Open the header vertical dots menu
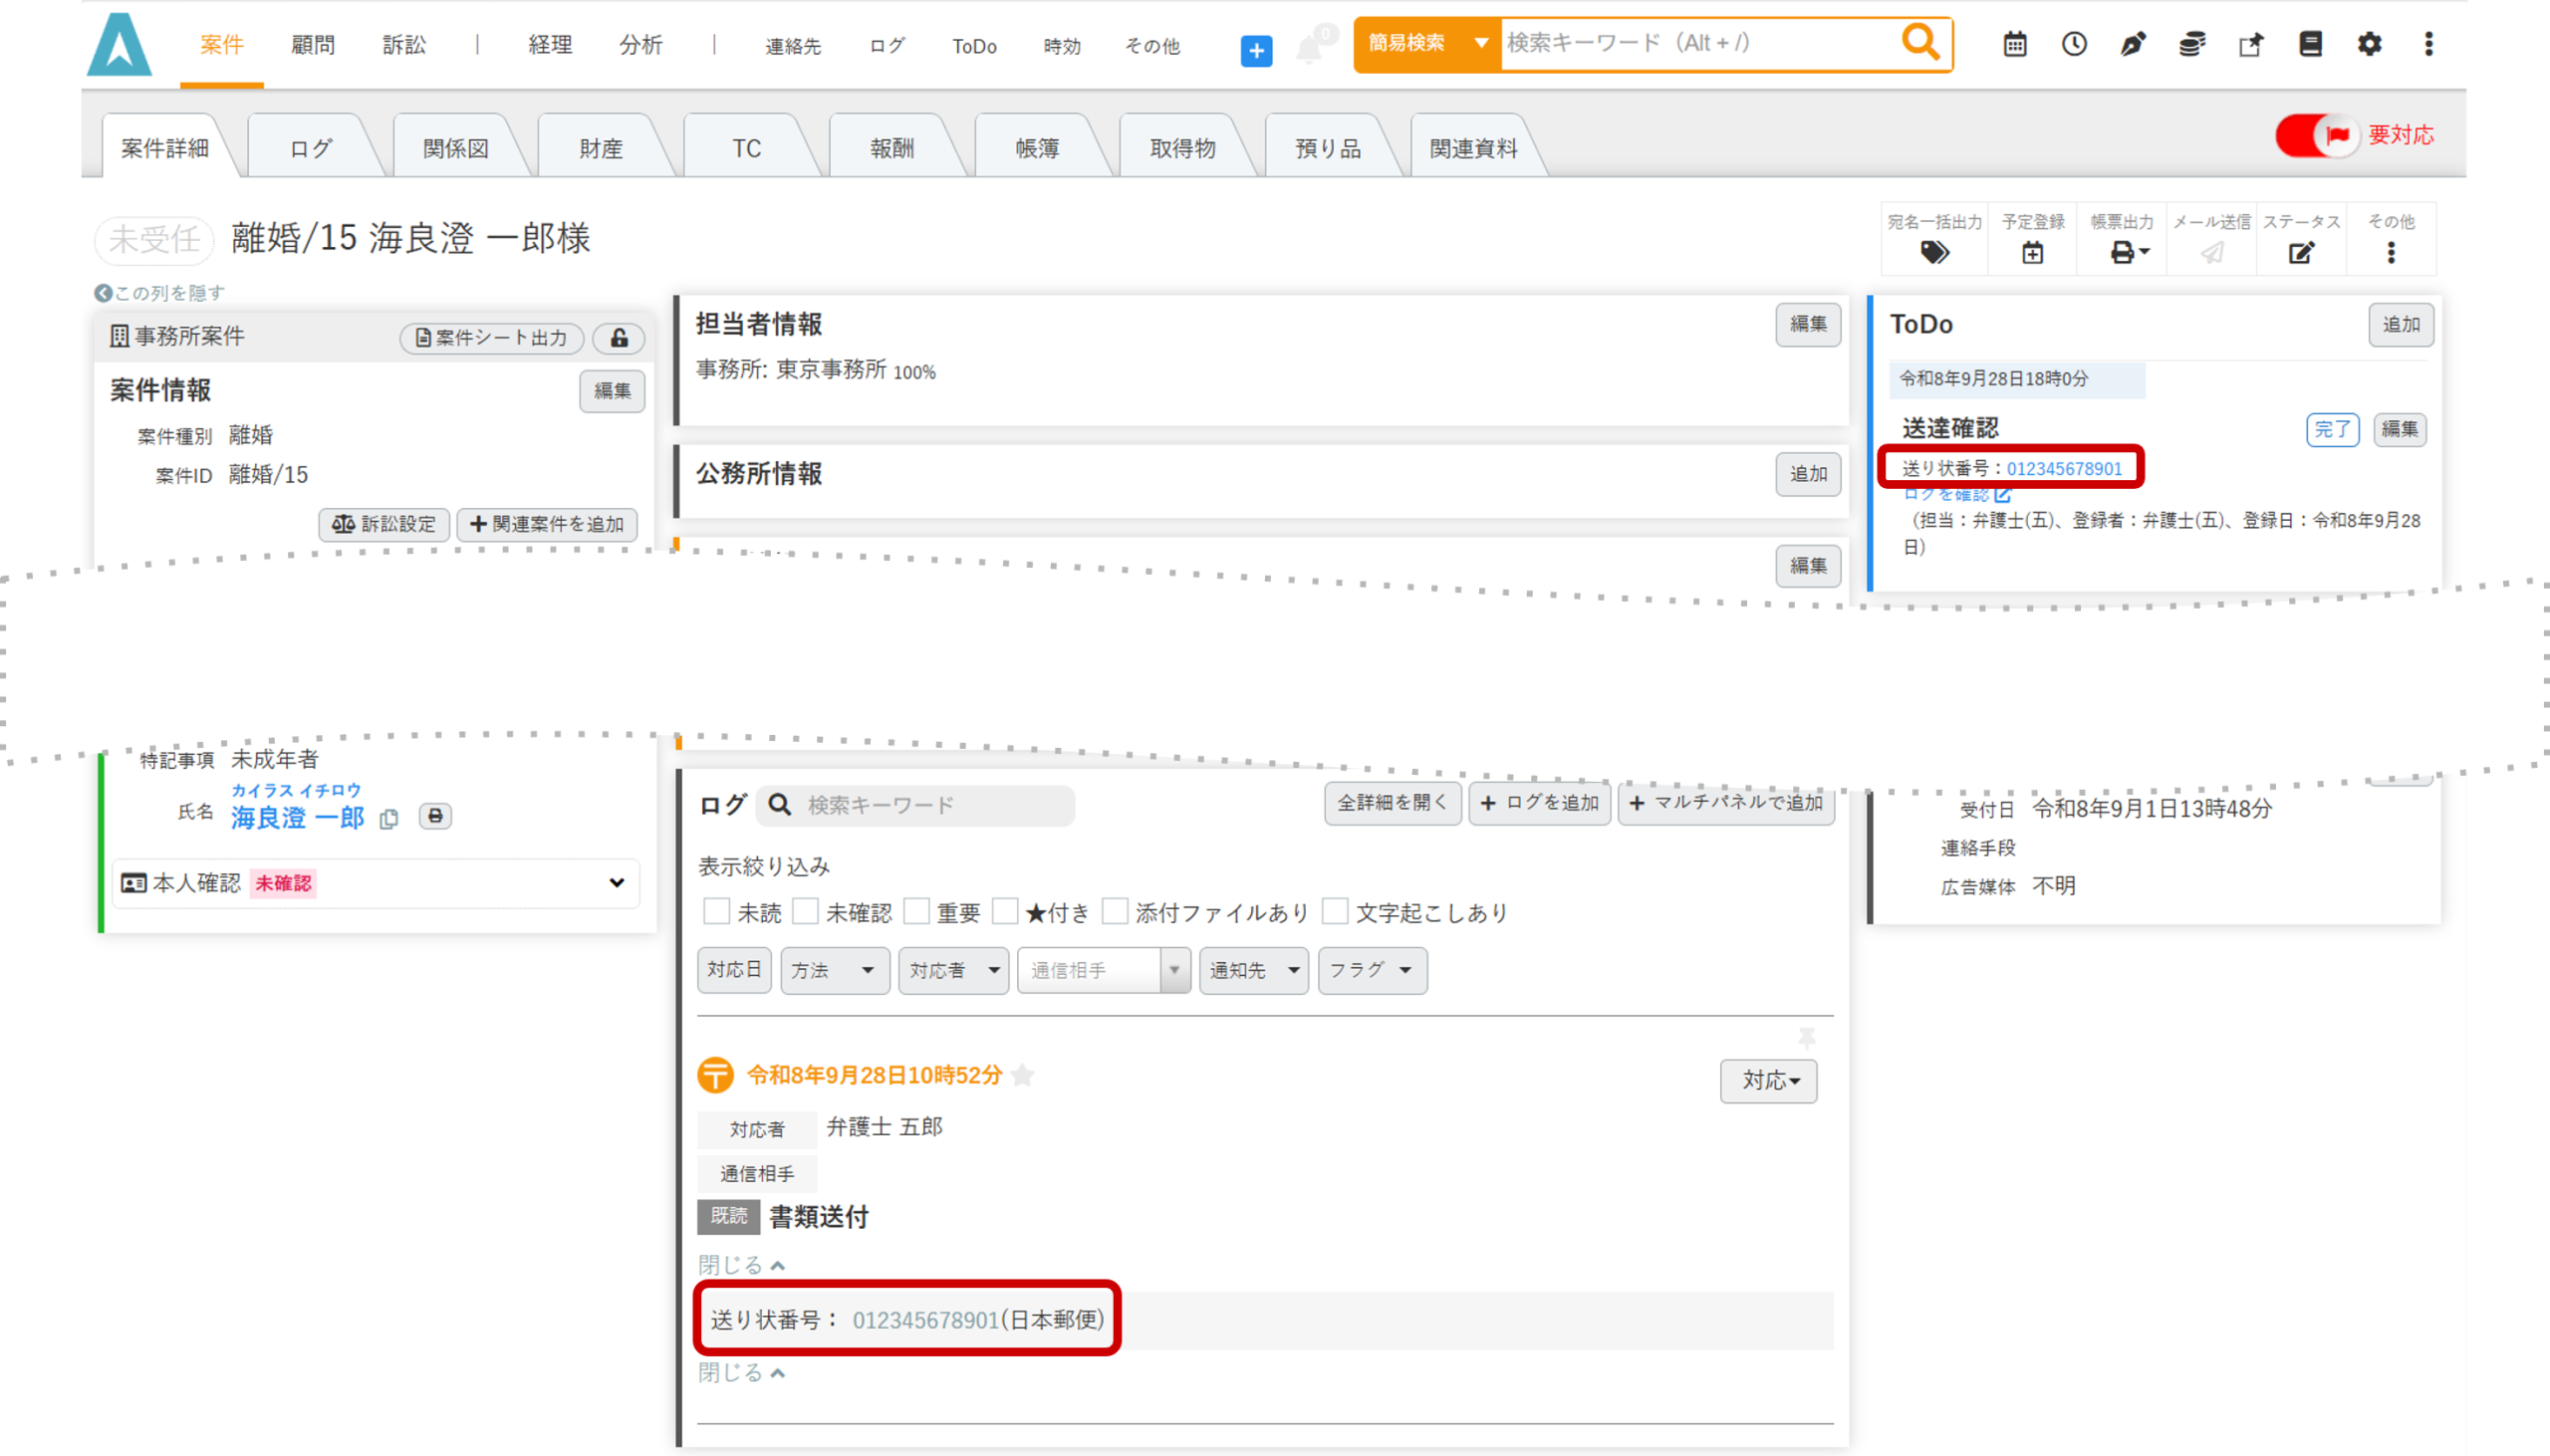Image resolution: width=2550 pixels, height=1456 pixels. coord(2428,44)
